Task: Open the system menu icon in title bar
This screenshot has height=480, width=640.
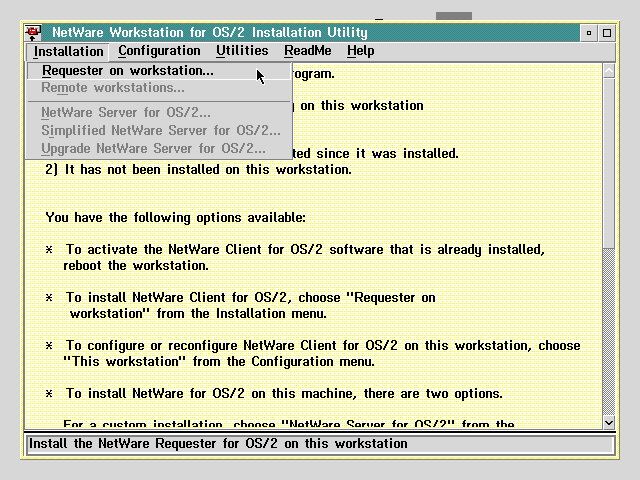Action: point(33,33)
